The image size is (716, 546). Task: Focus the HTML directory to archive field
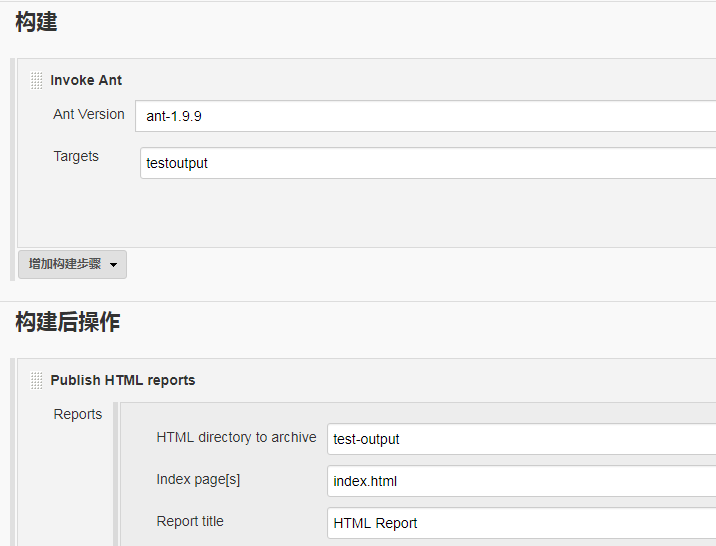521,439
